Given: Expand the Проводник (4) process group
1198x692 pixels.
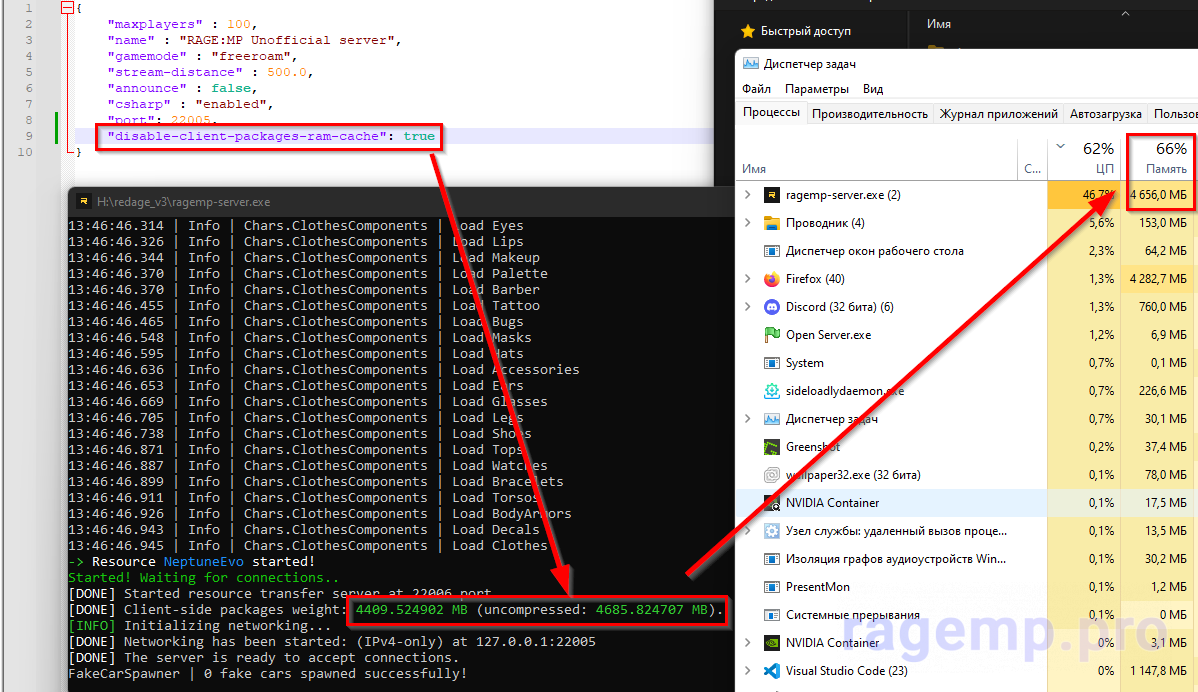Looking at the screenshot, I should coord(748,223).
